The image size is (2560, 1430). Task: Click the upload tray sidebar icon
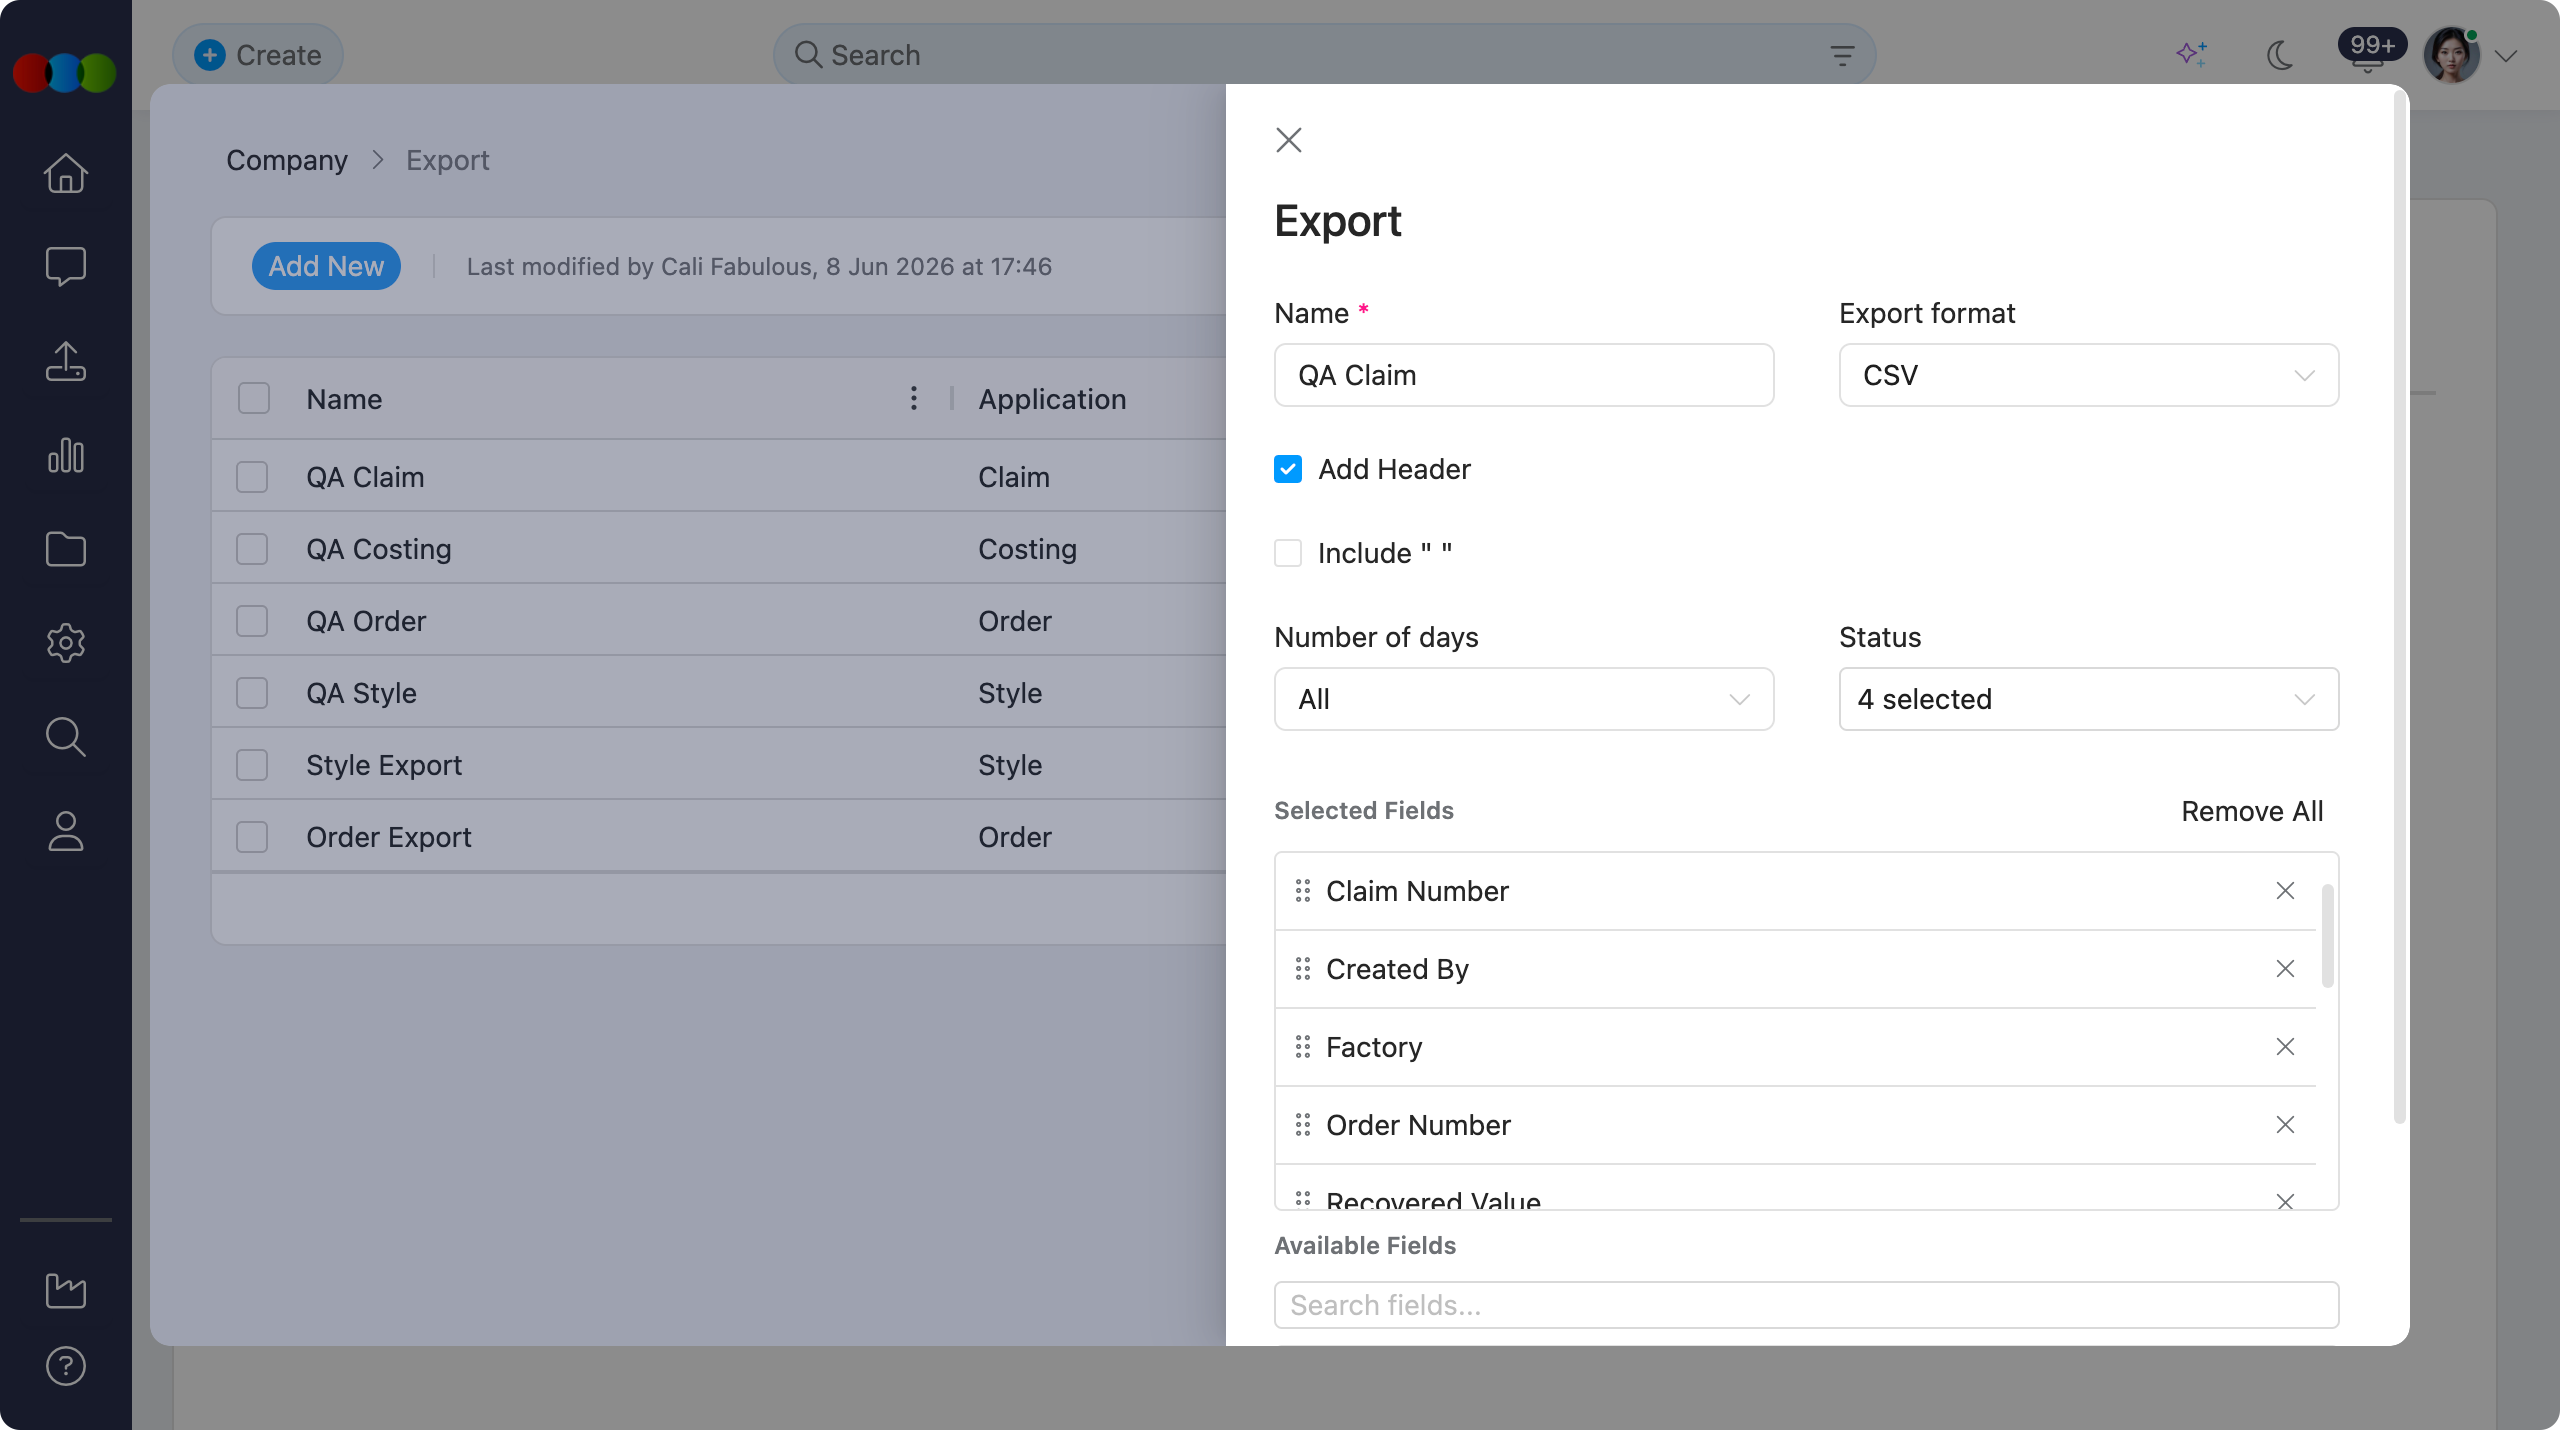[x=66, y=361]
